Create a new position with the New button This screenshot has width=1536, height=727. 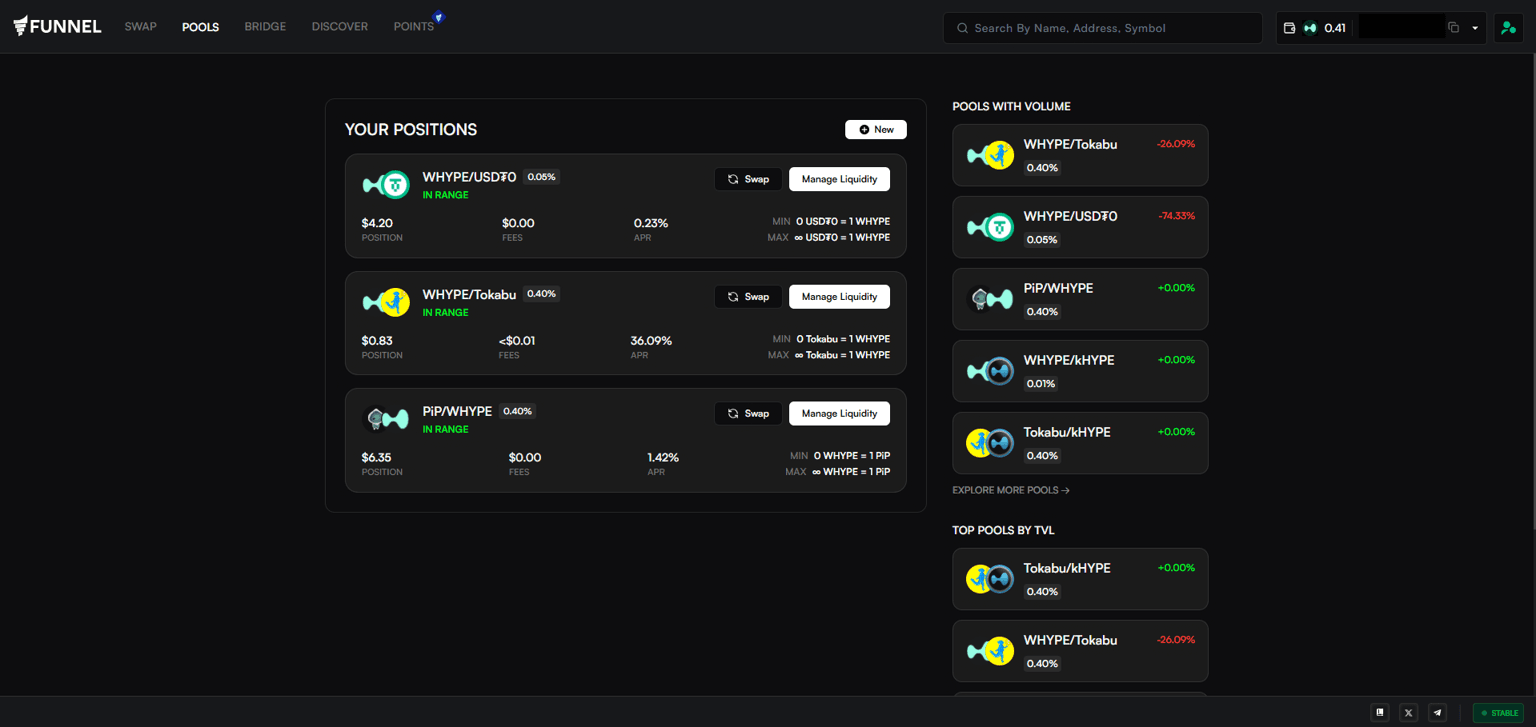875,130
